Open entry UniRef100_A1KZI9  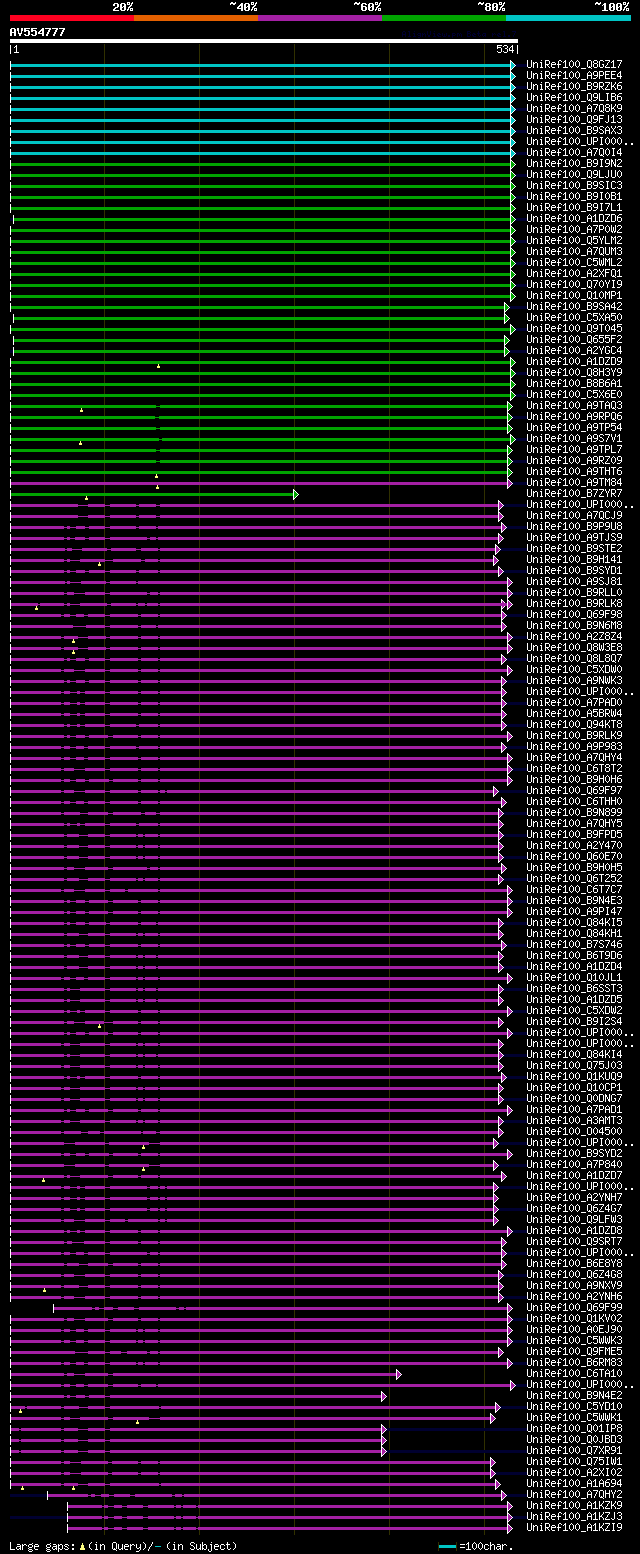point(574,1527)
